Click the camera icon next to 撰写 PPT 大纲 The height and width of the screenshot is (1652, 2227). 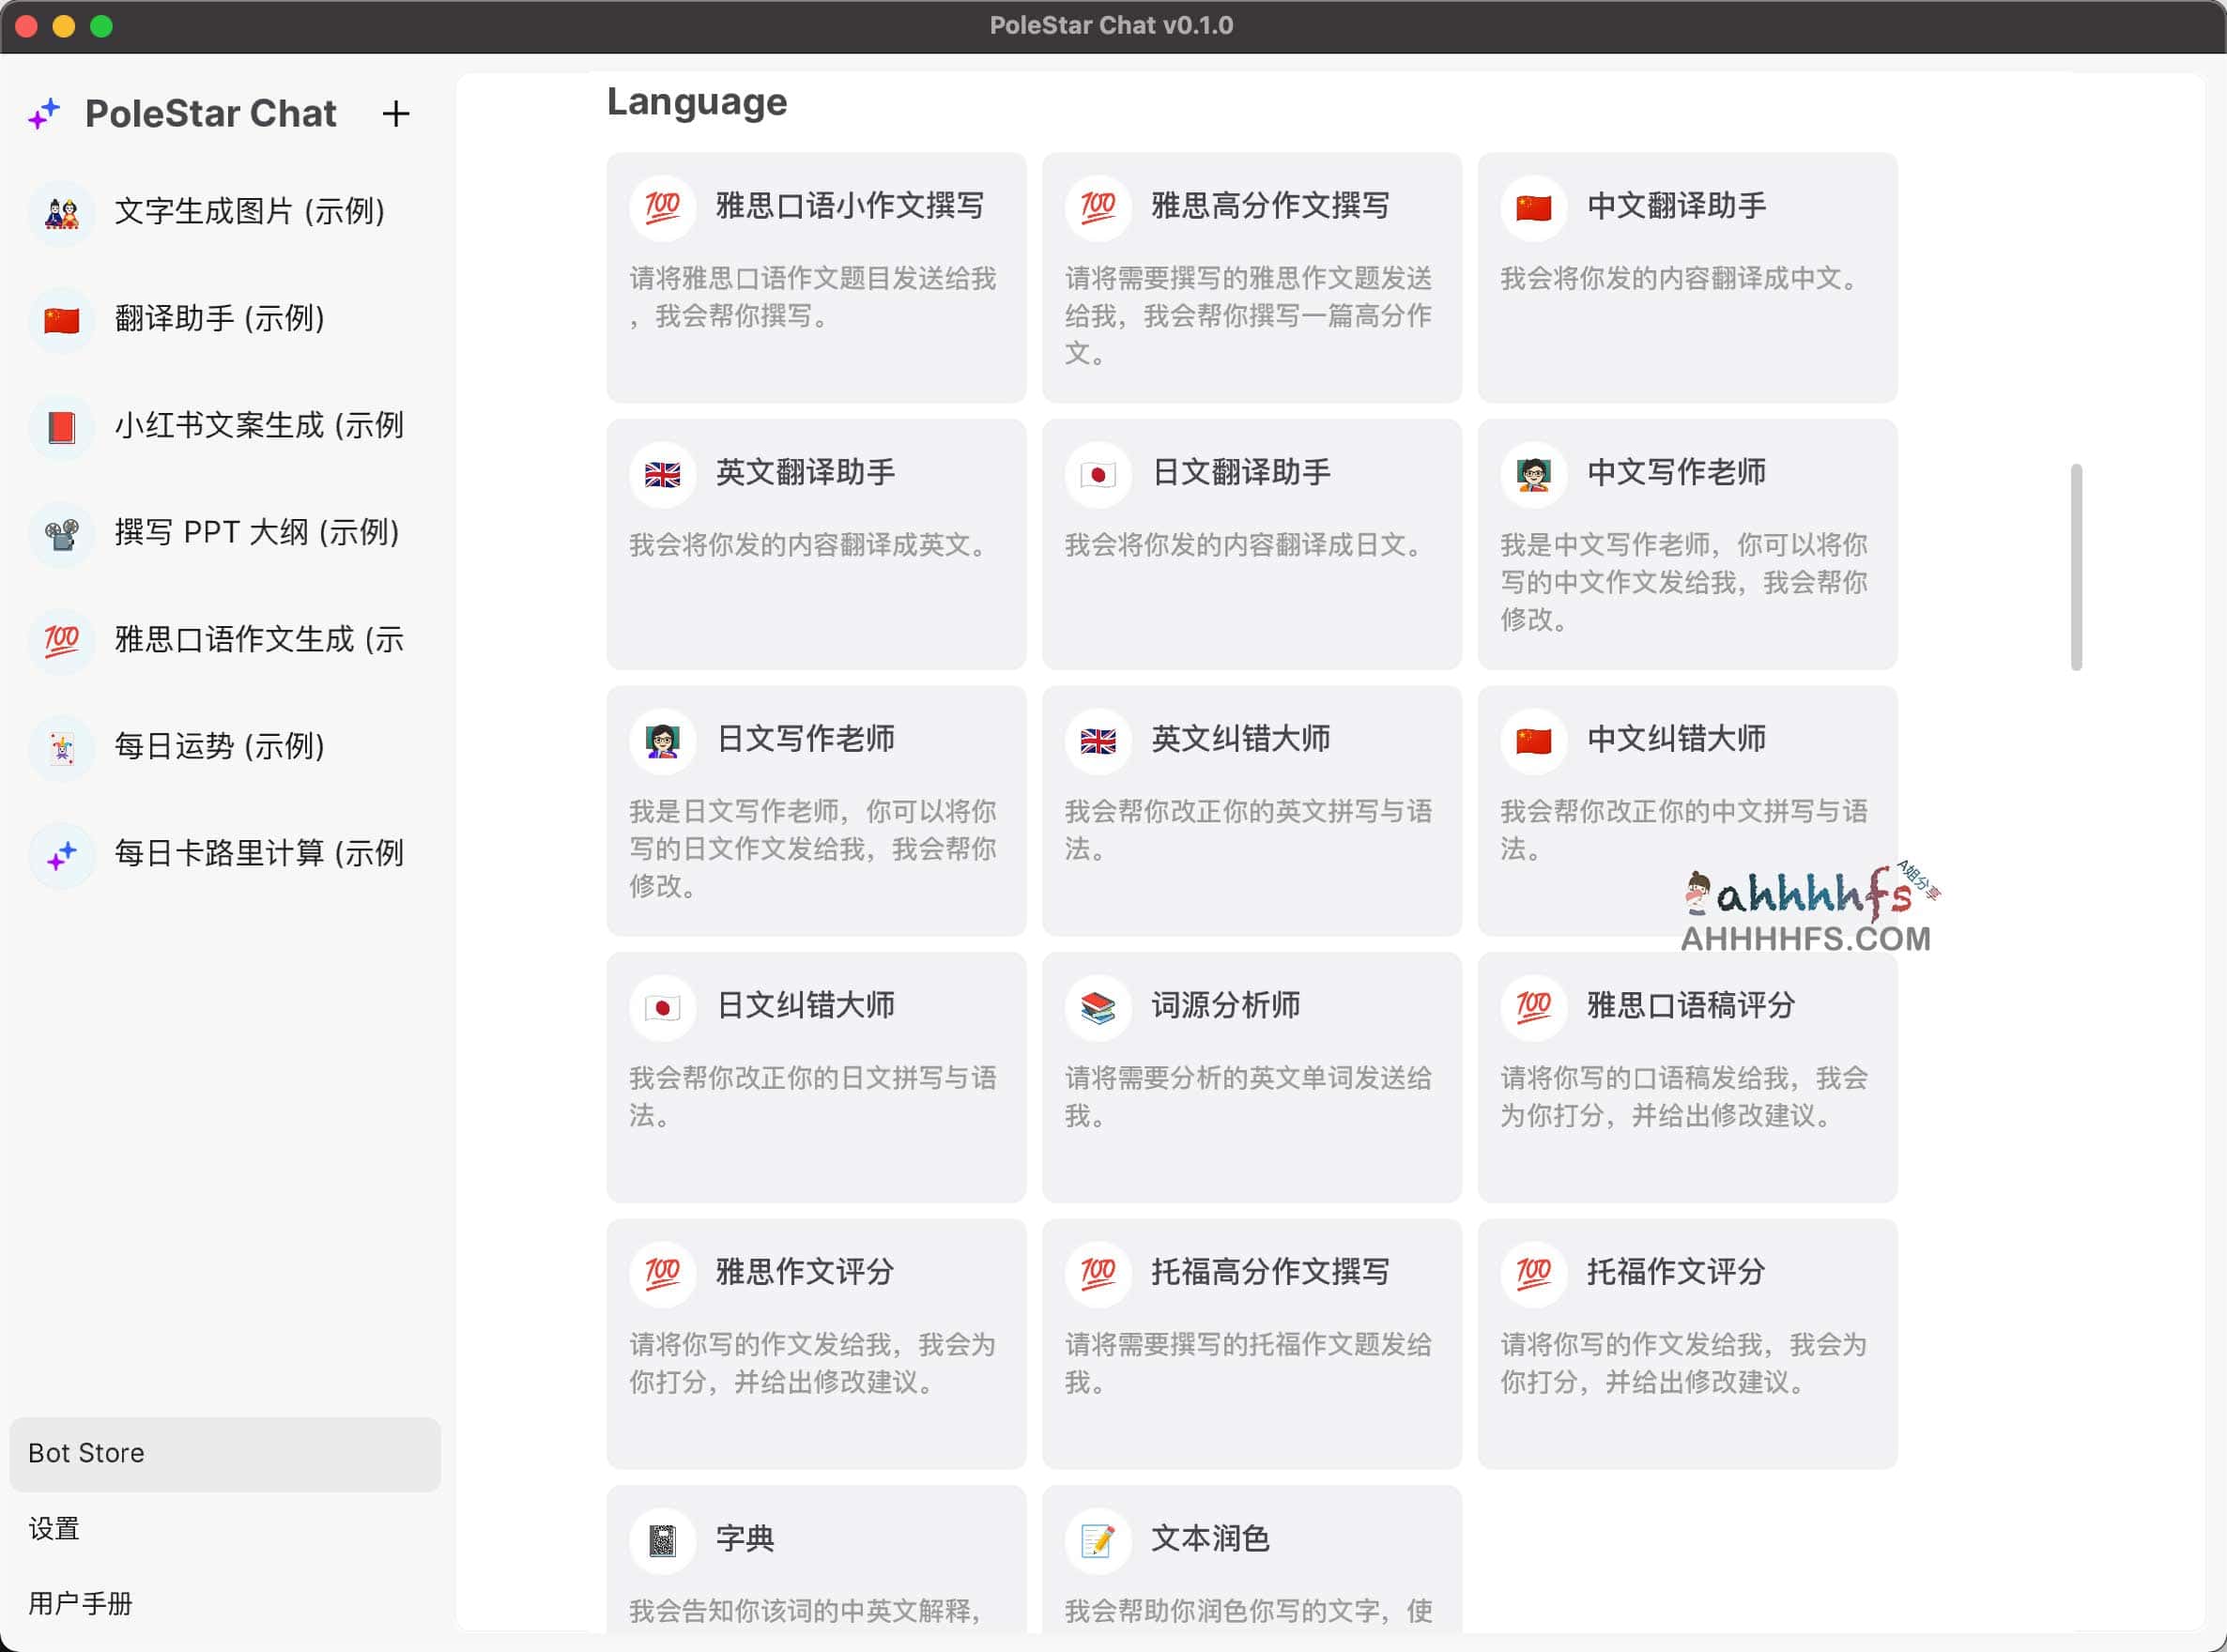[x=61, y=533]
